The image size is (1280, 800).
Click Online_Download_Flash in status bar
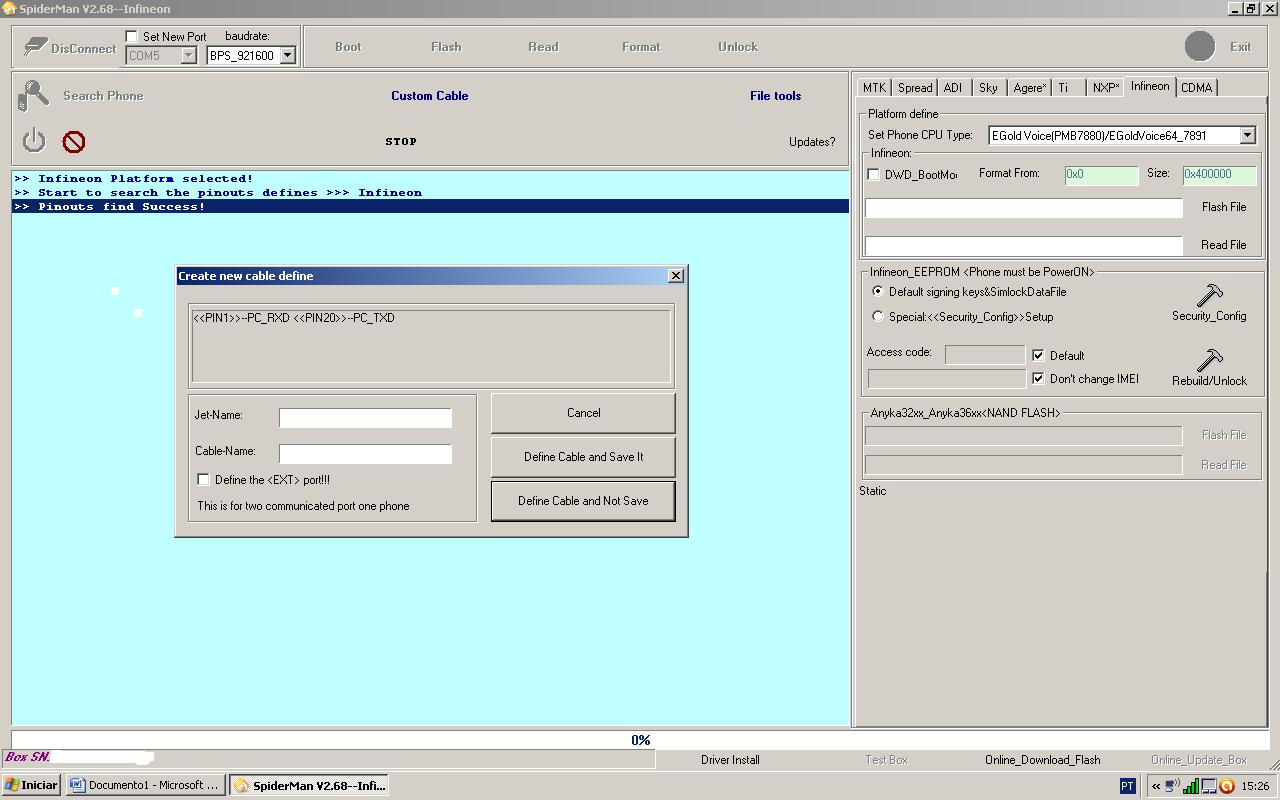click(1042, 760)
